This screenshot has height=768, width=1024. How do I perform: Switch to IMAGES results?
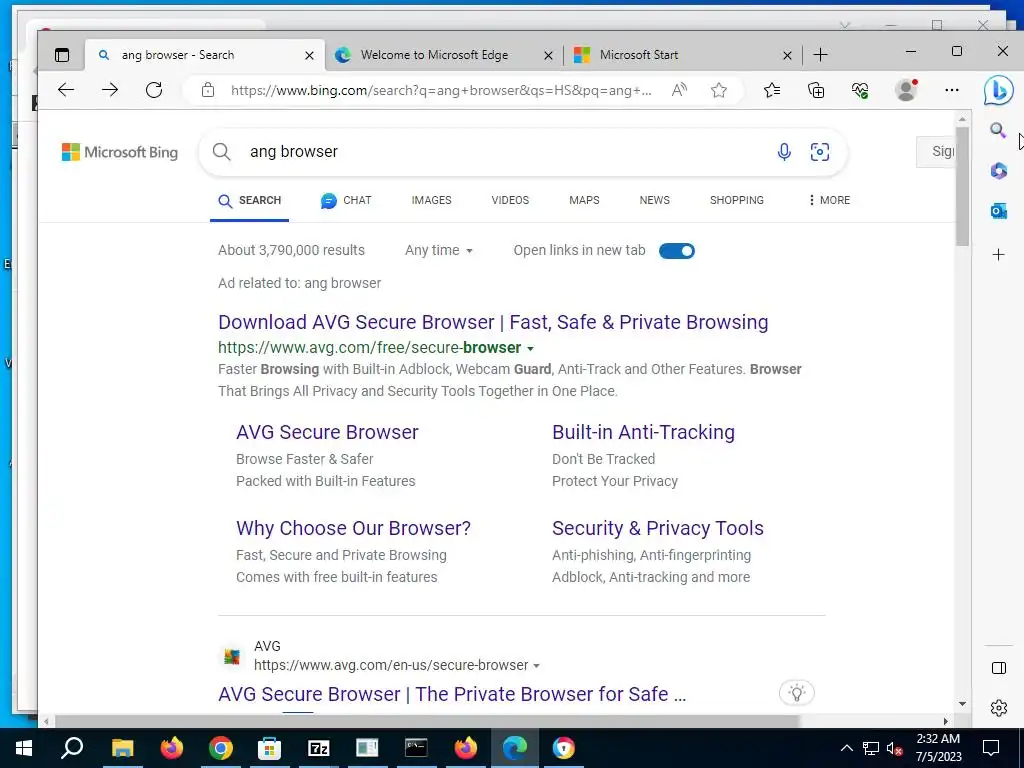coord(431,200)
